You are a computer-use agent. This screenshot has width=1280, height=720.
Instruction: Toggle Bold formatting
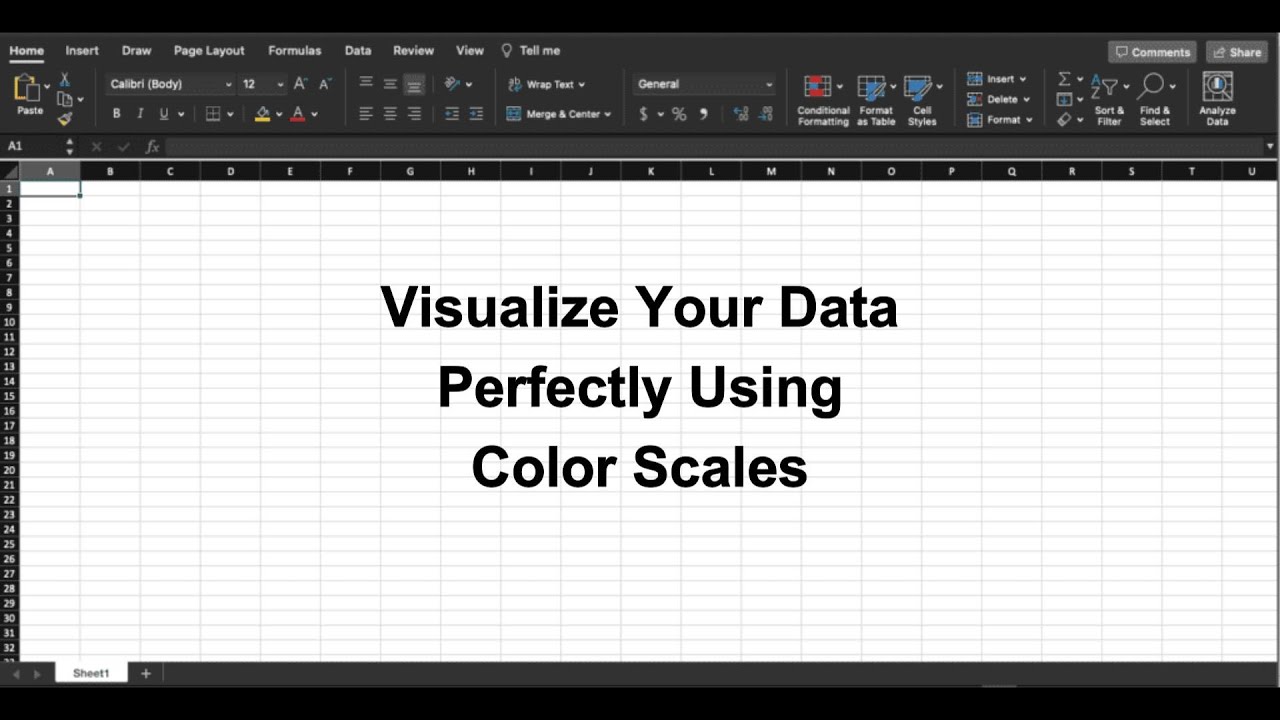[116, 114]
